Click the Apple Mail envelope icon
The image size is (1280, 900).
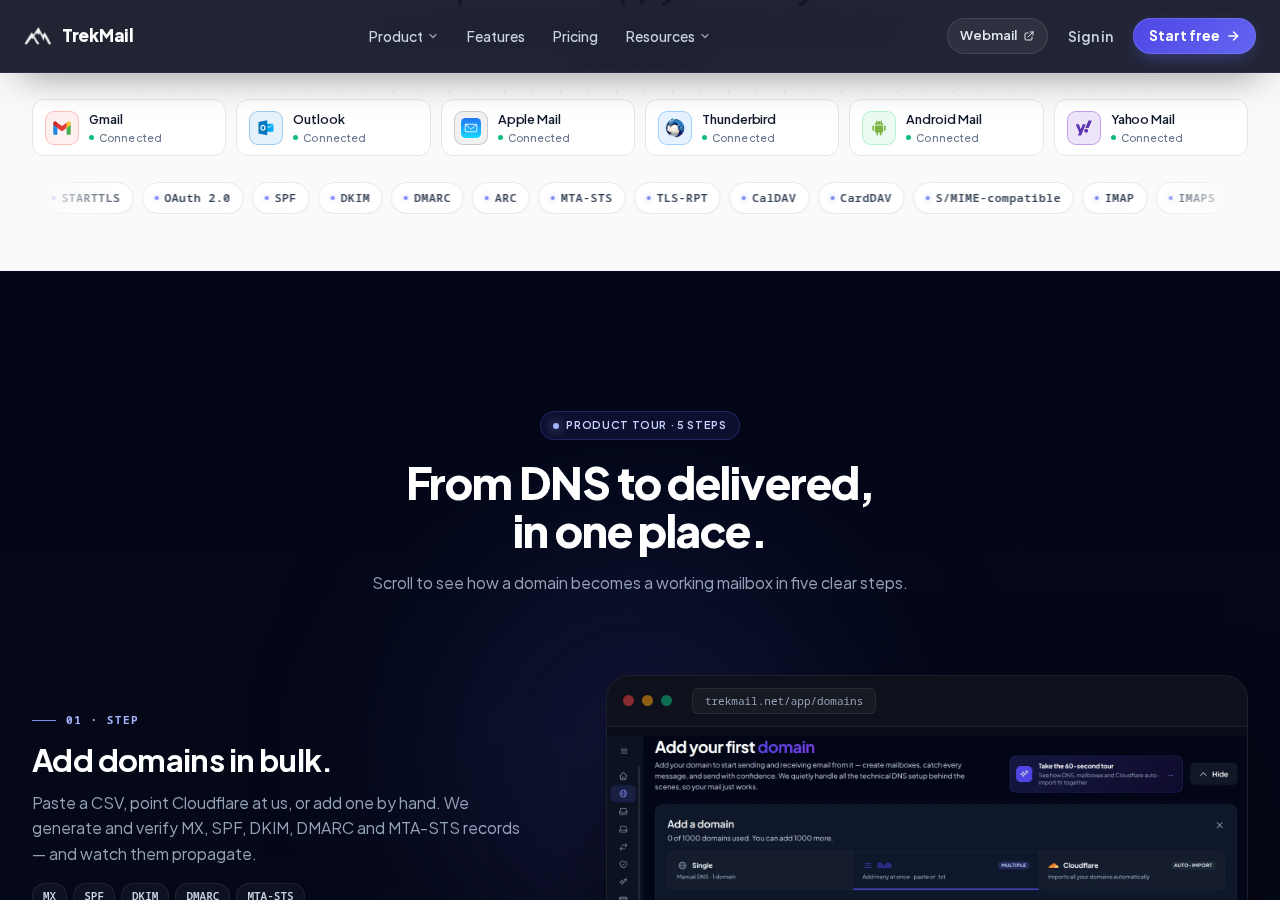(x=471, y=128)
